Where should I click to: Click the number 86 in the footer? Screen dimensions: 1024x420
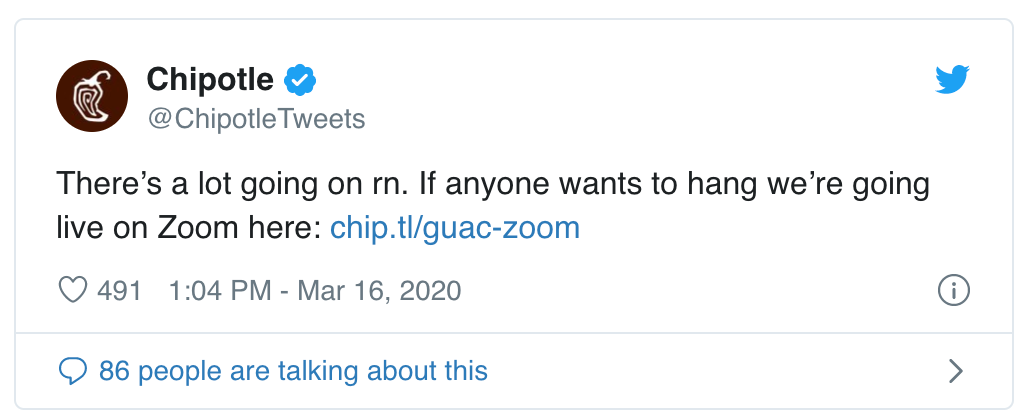pos(114,371)
